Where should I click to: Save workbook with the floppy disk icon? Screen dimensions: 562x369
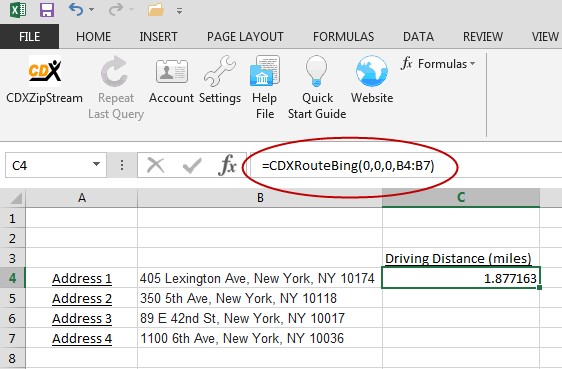point(47,10)
